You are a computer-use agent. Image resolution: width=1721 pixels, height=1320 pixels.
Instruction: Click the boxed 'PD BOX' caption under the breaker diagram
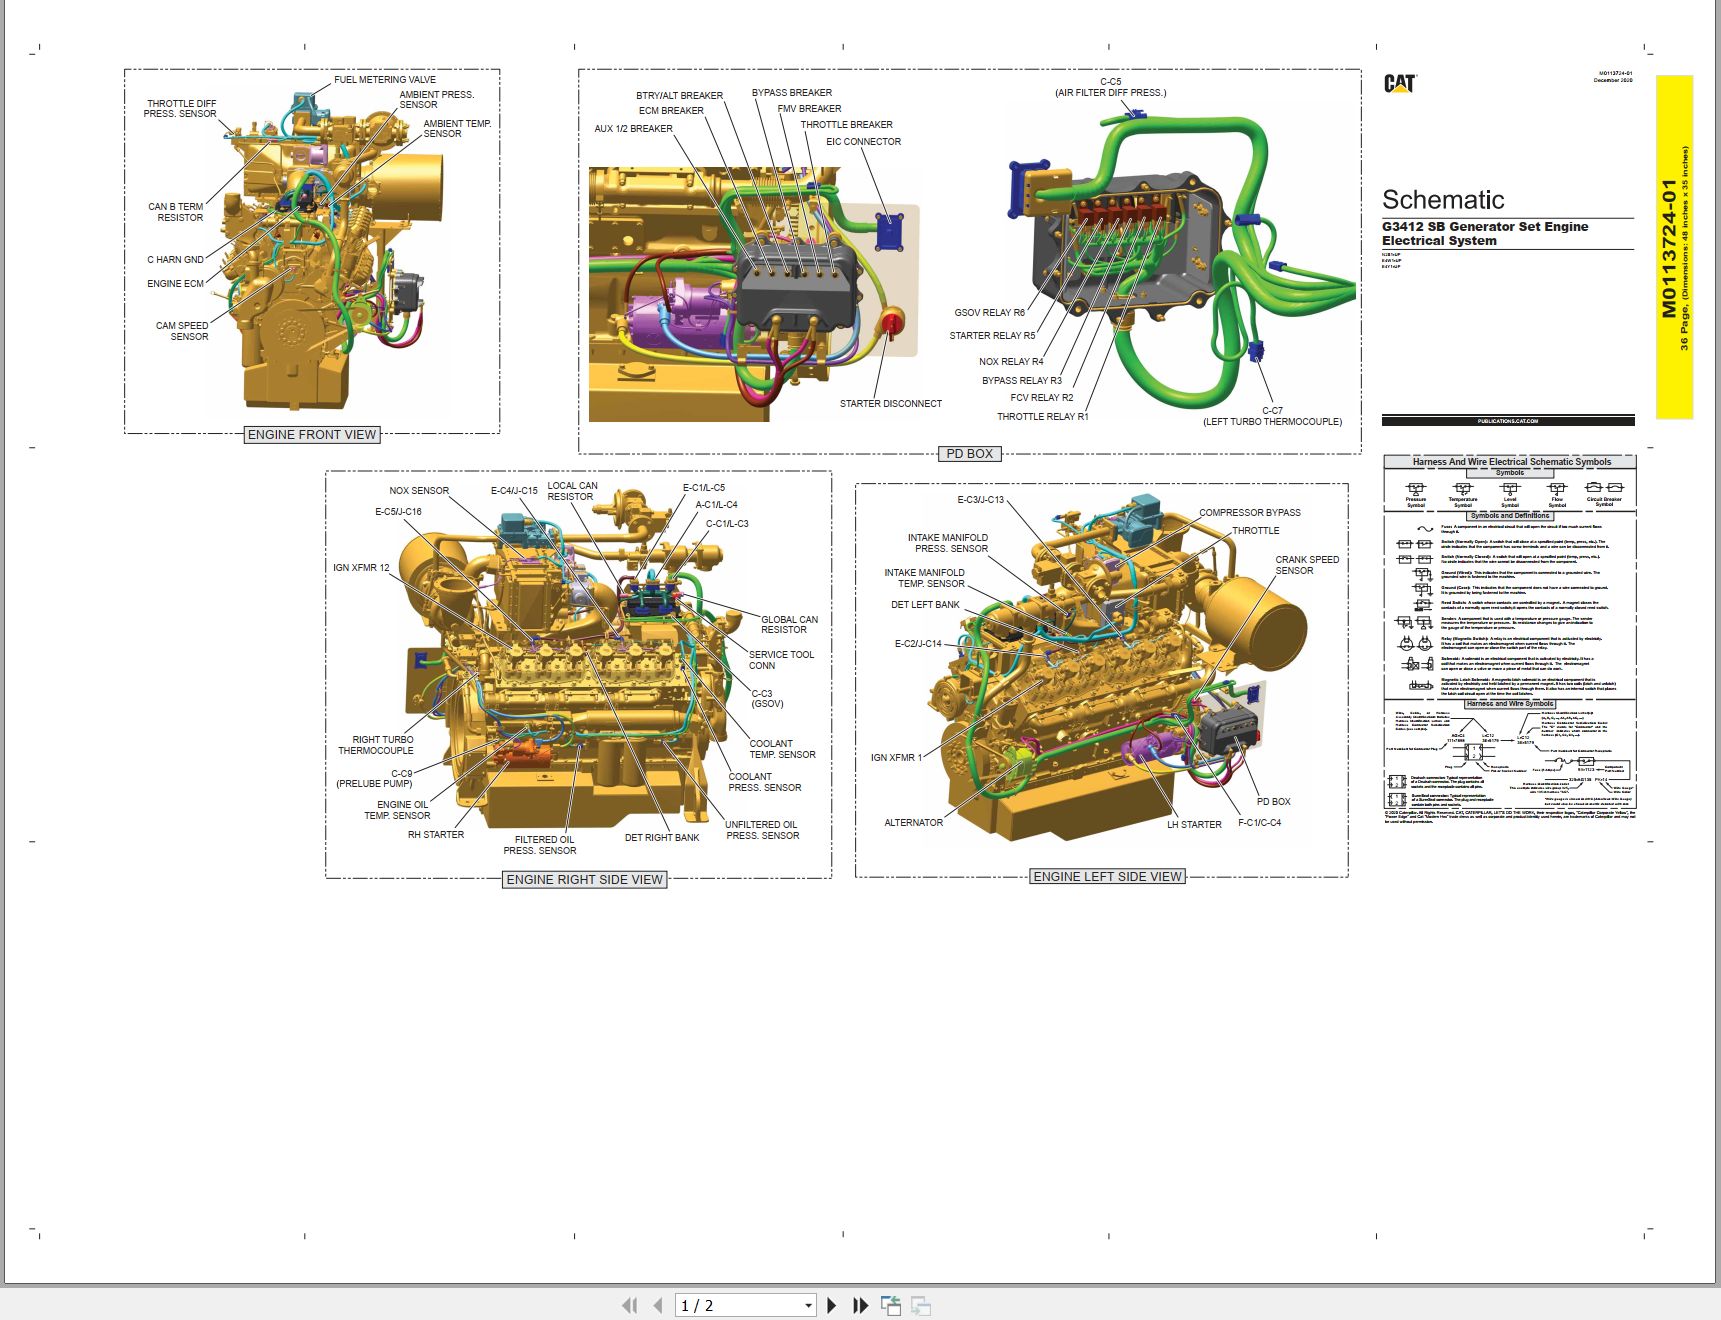969,454
